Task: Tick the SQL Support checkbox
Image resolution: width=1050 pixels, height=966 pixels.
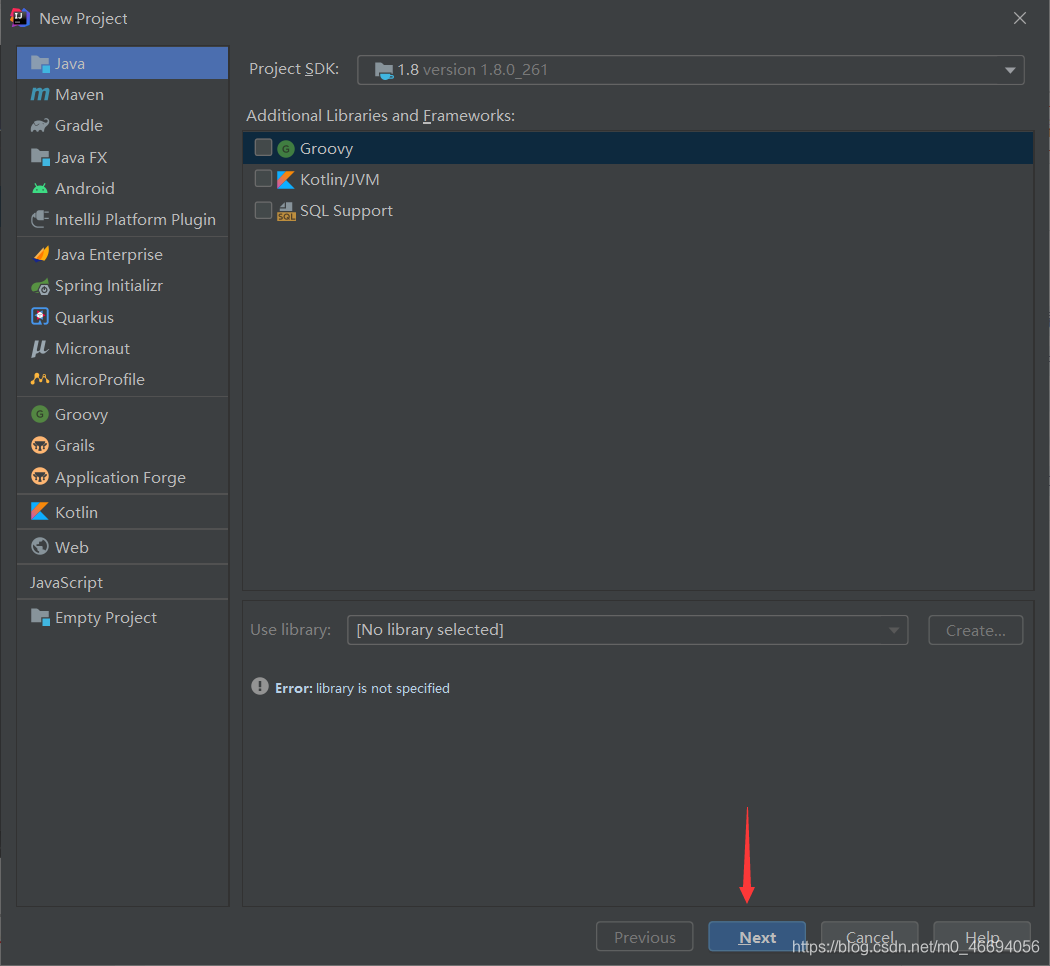Action: point(263,210)
